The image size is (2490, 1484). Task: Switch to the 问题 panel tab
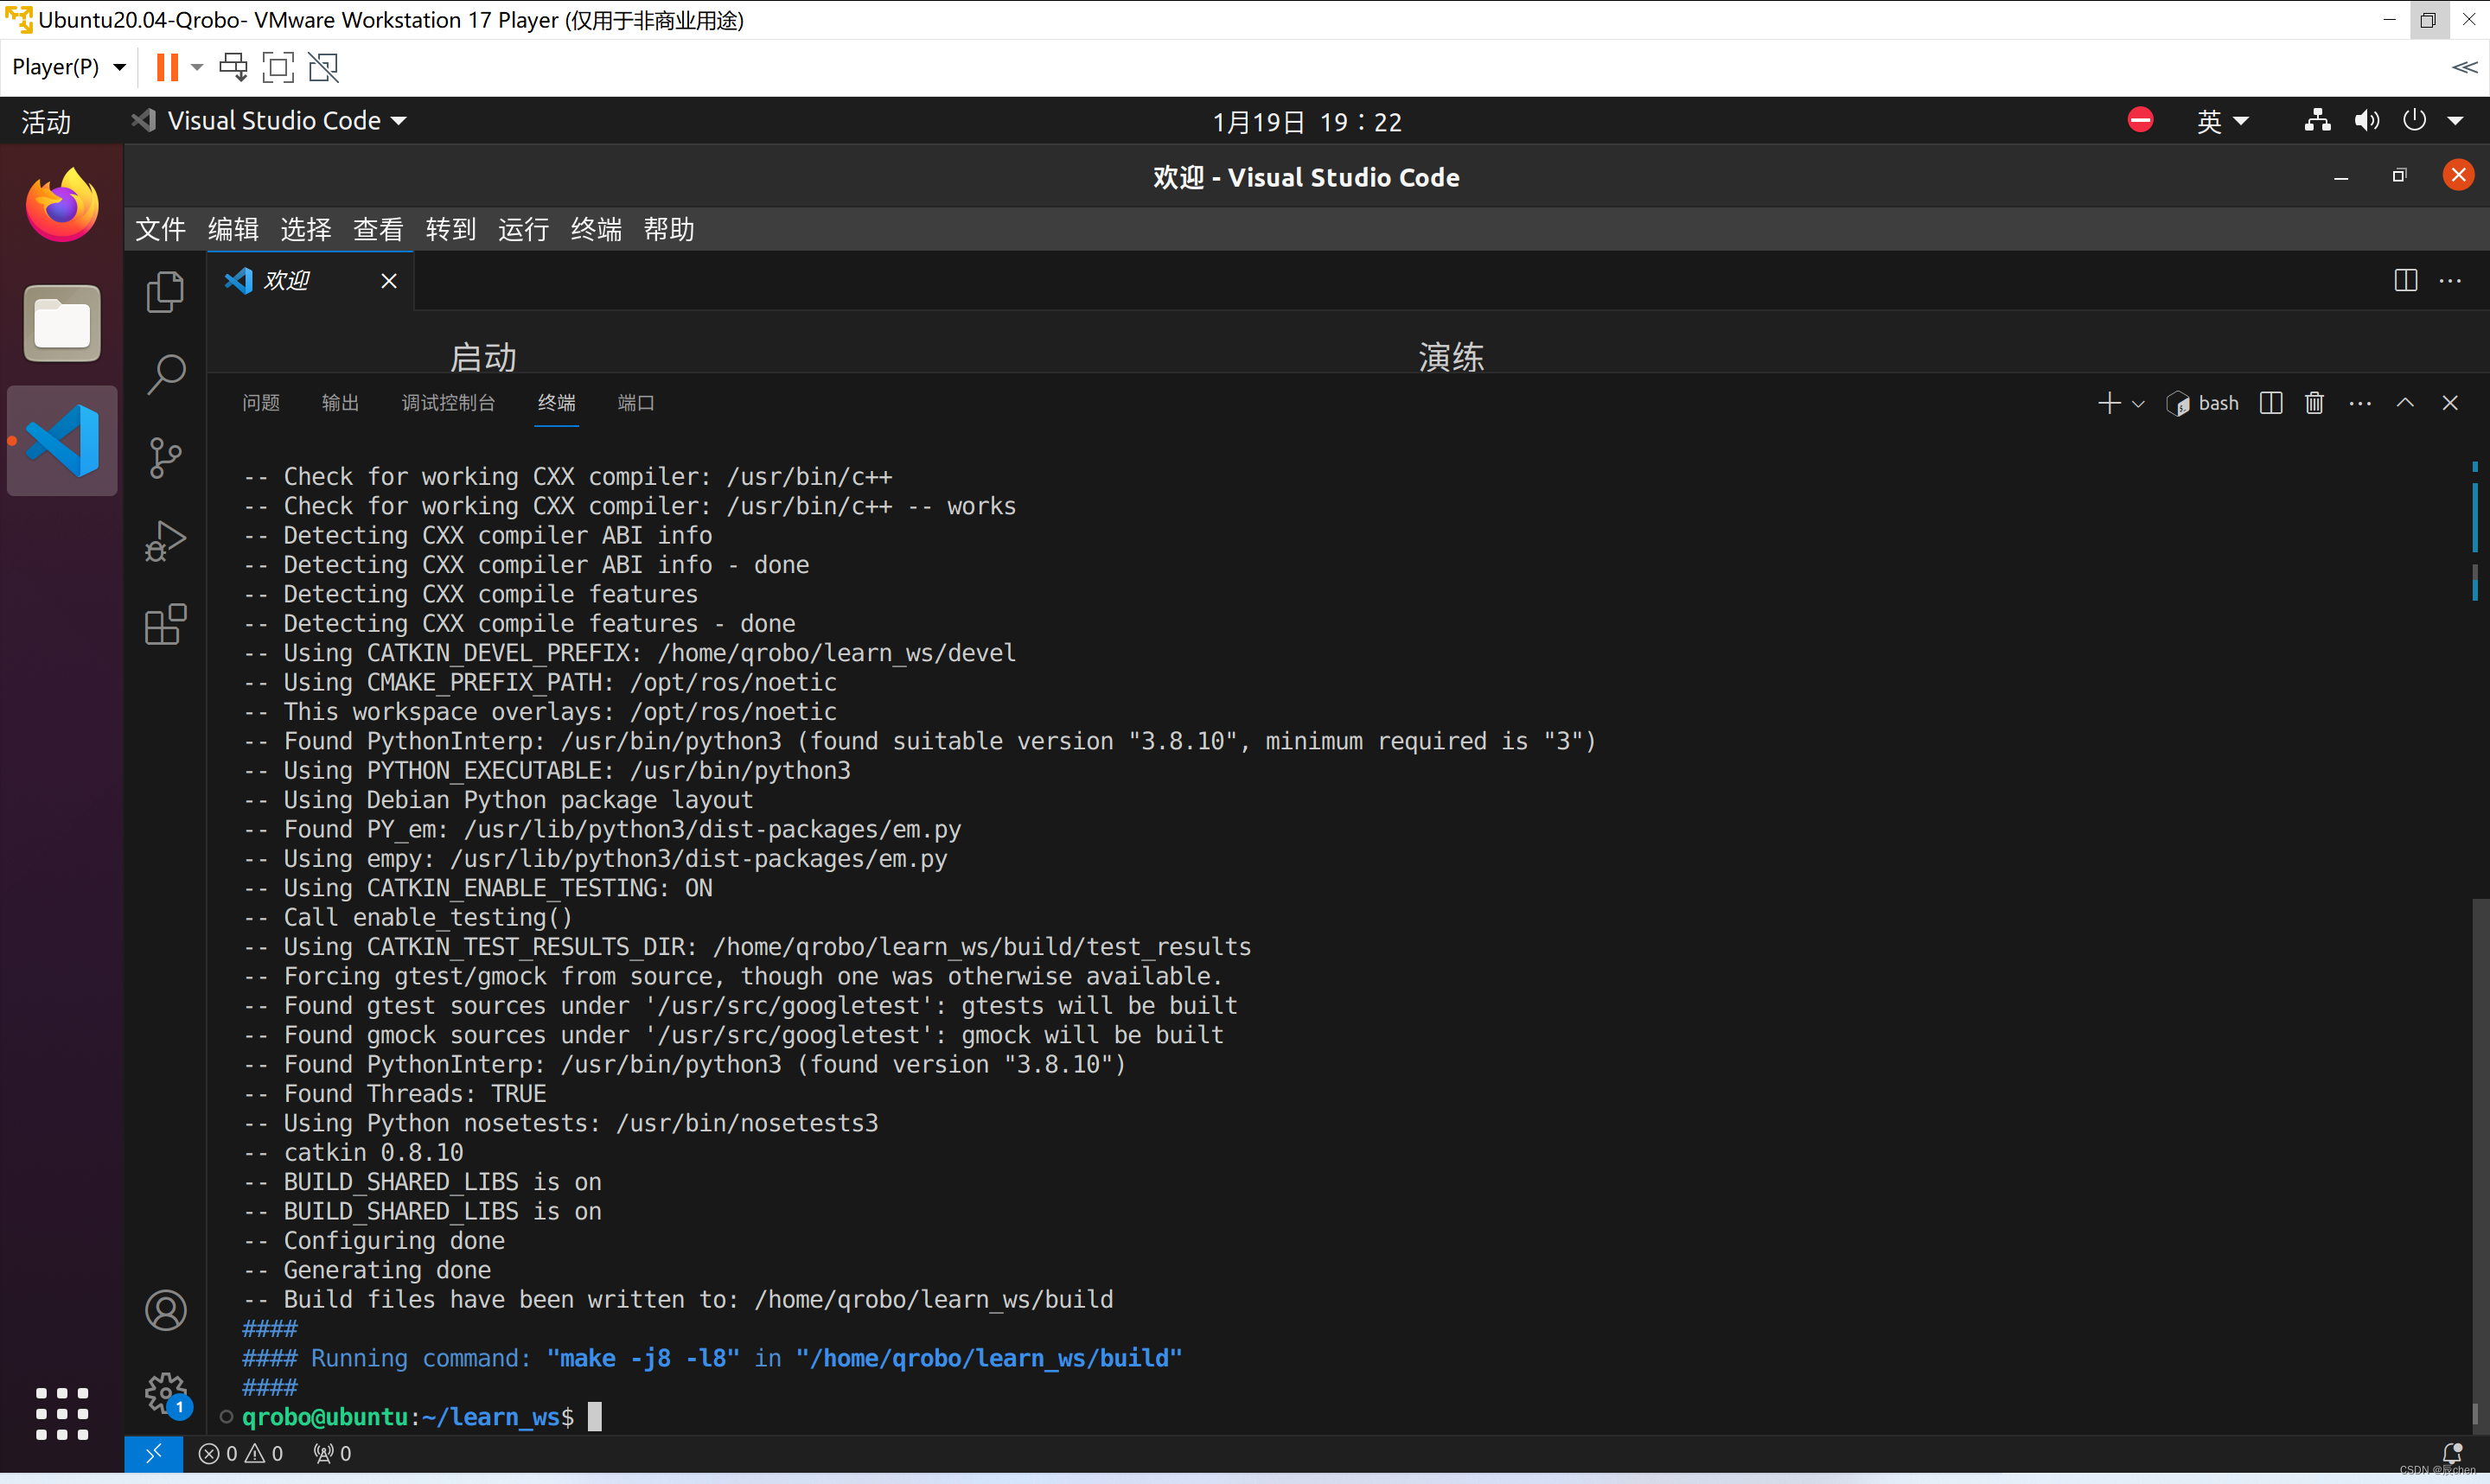coord(261,402)
